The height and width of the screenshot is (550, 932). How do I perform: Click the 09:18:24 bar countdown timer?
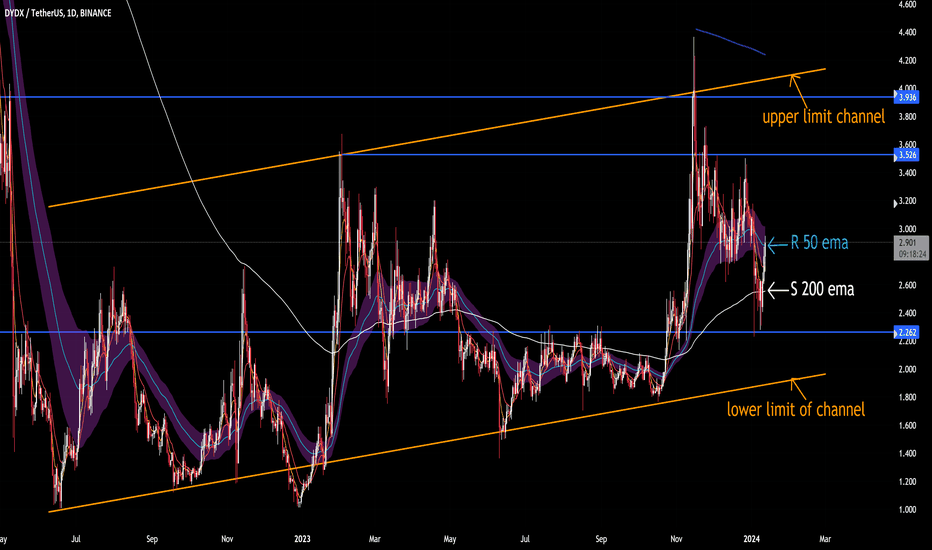click(x=912, y=254)
